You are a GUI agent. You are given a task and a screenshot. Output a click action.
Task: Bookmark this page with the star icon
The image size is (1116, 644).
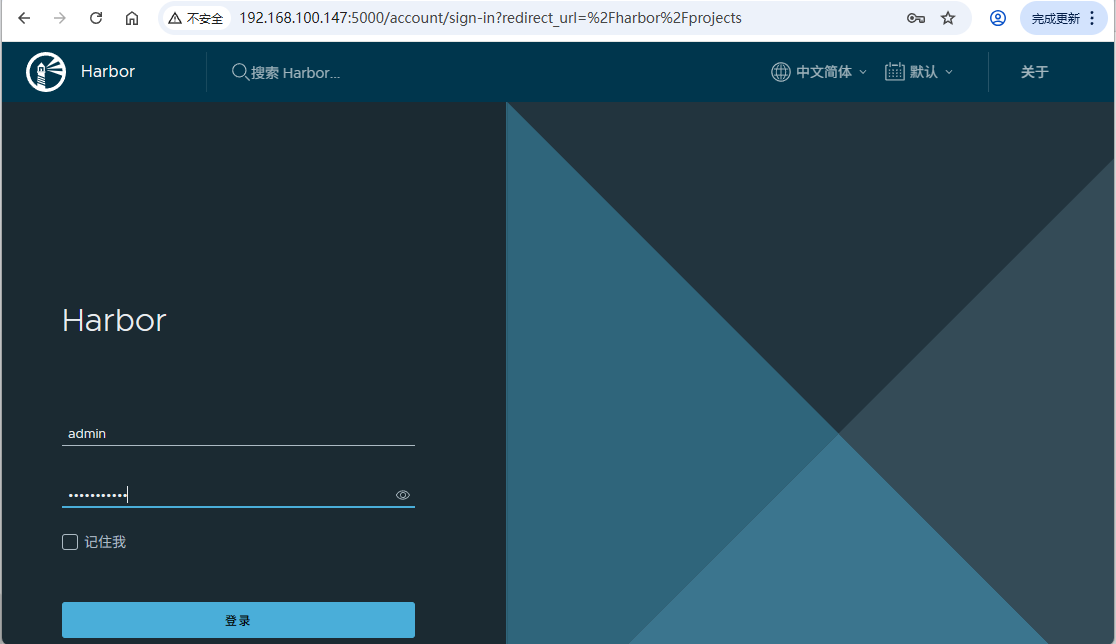click(x=948, y=18)
